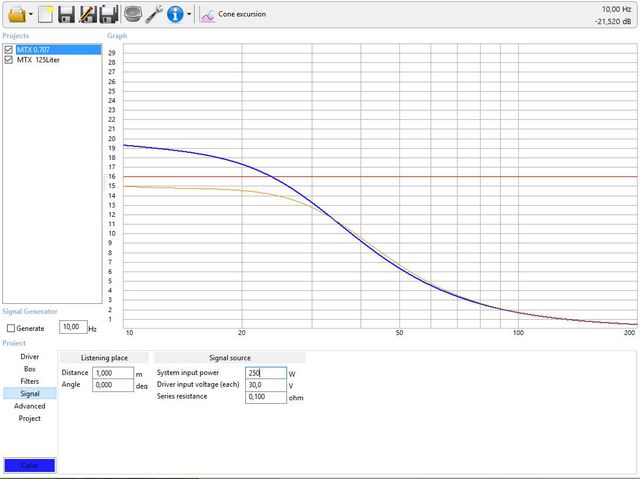Click the Signal Generator label

point(30,311)
